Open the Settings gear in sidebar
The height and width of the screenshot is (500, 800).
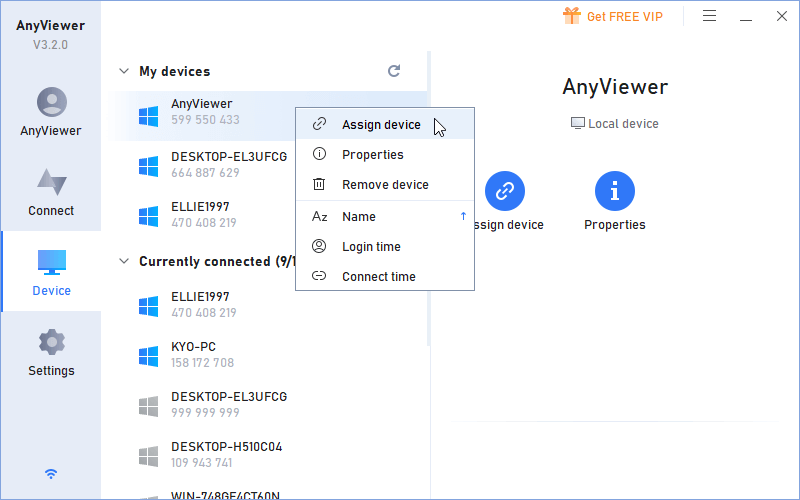coord(51,343)
